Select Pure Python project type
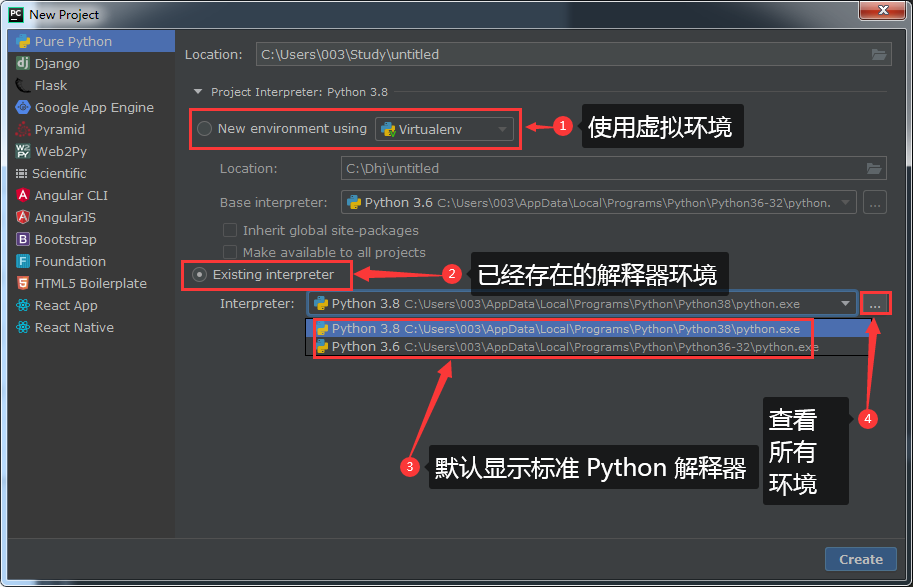 tap(91, 41)
